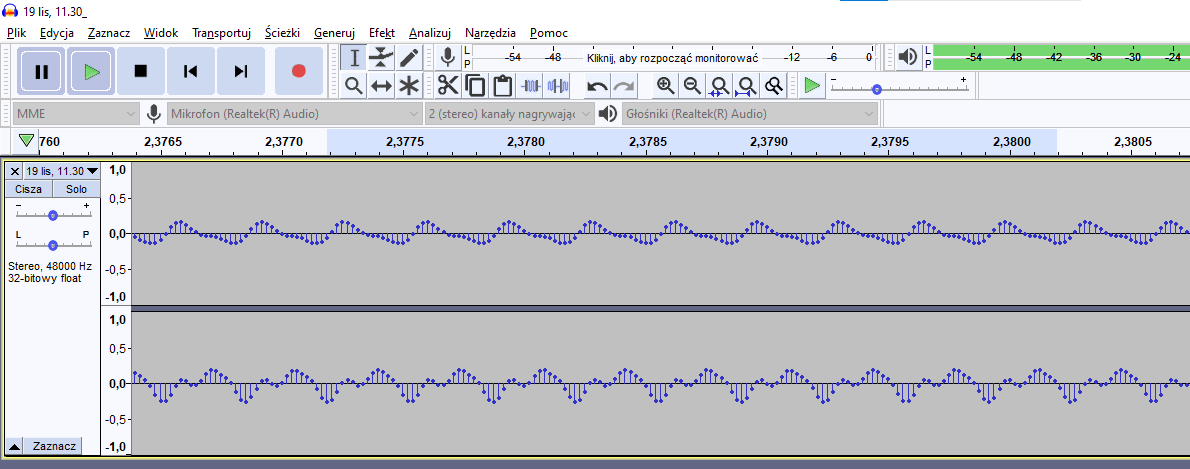Screen dimensions: 1190x469
Task: Redo the last undone action
Action: tap(624, 86)
